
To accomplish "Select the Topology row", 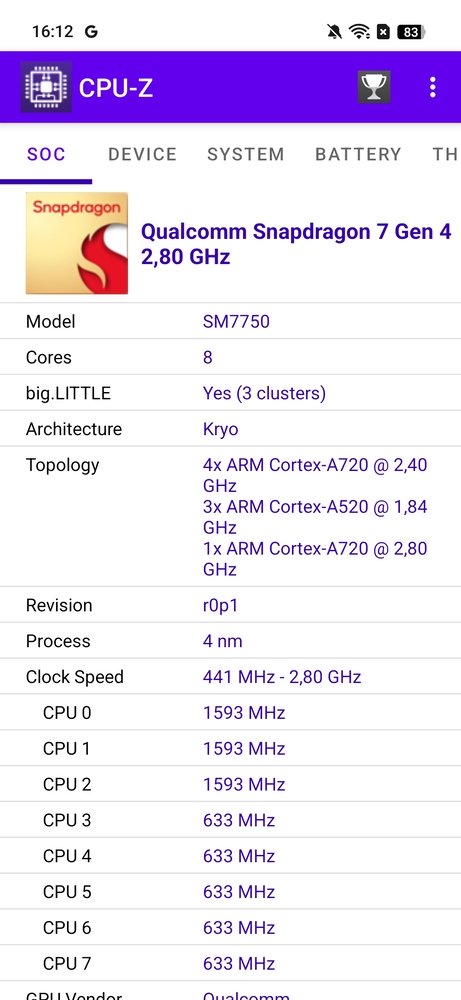I will pyautogui.click(x=230, y=517).
